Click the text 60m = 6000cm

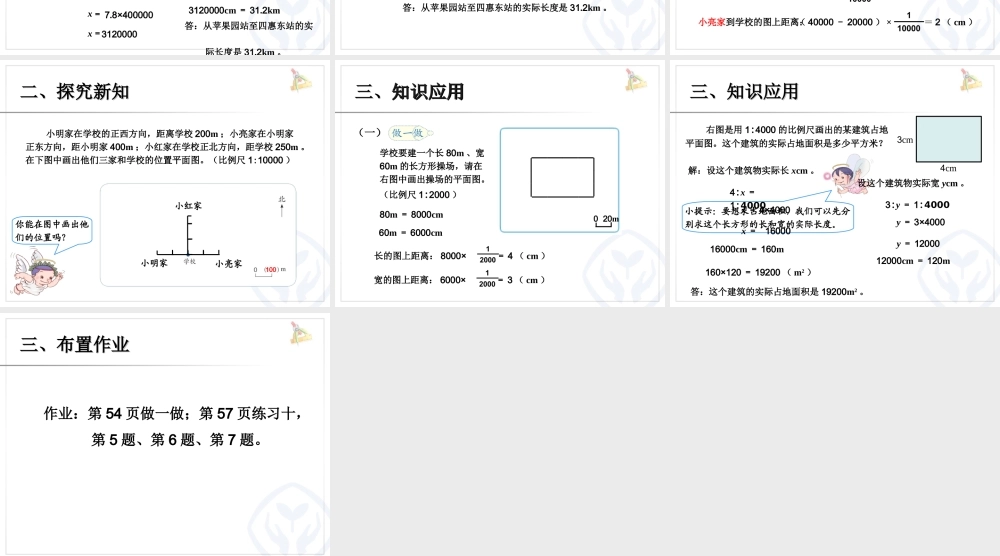click(411, 233)
